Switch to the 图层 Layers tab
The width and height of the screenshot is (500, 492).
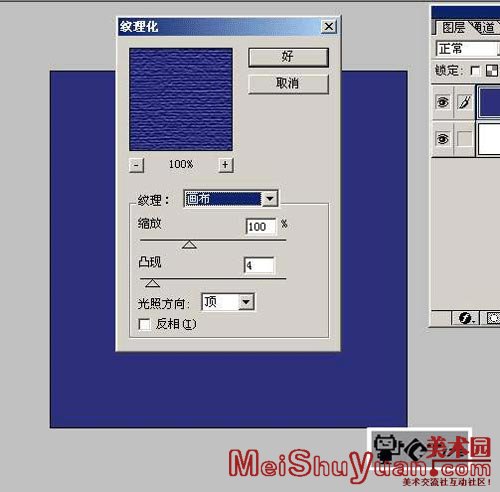click(453, 28)
